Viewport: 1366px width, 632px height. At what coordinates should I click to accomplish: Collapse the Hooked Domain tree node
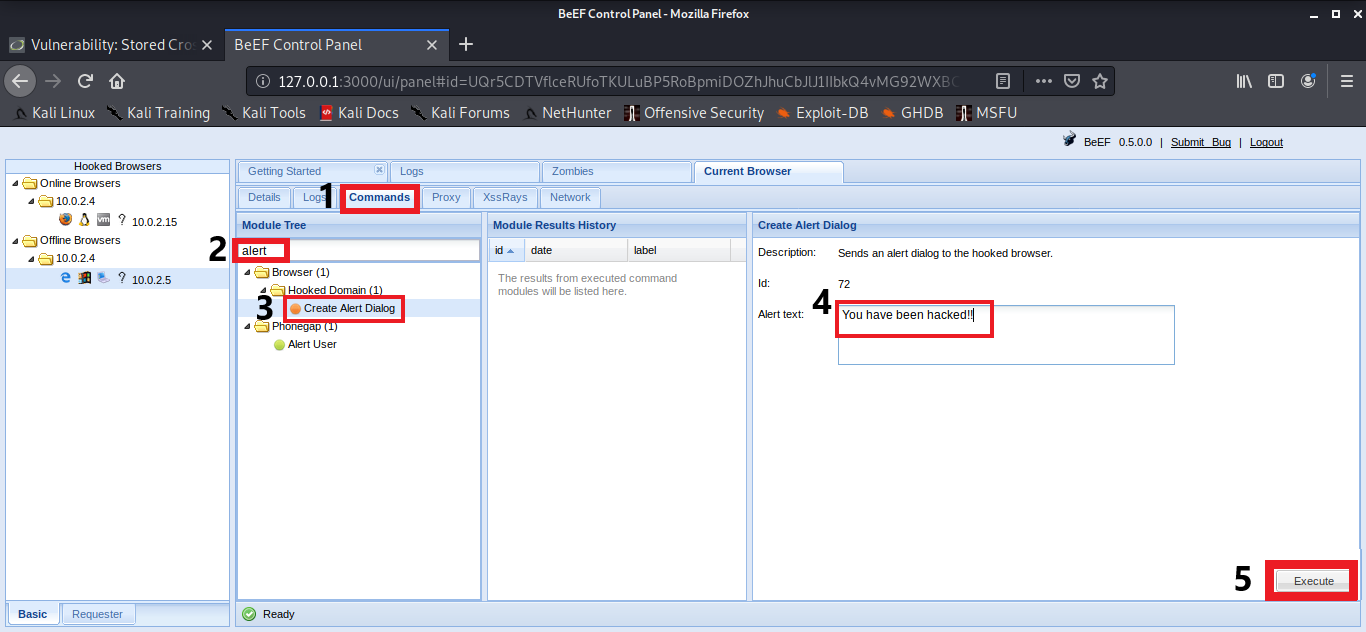coord(262,289)
